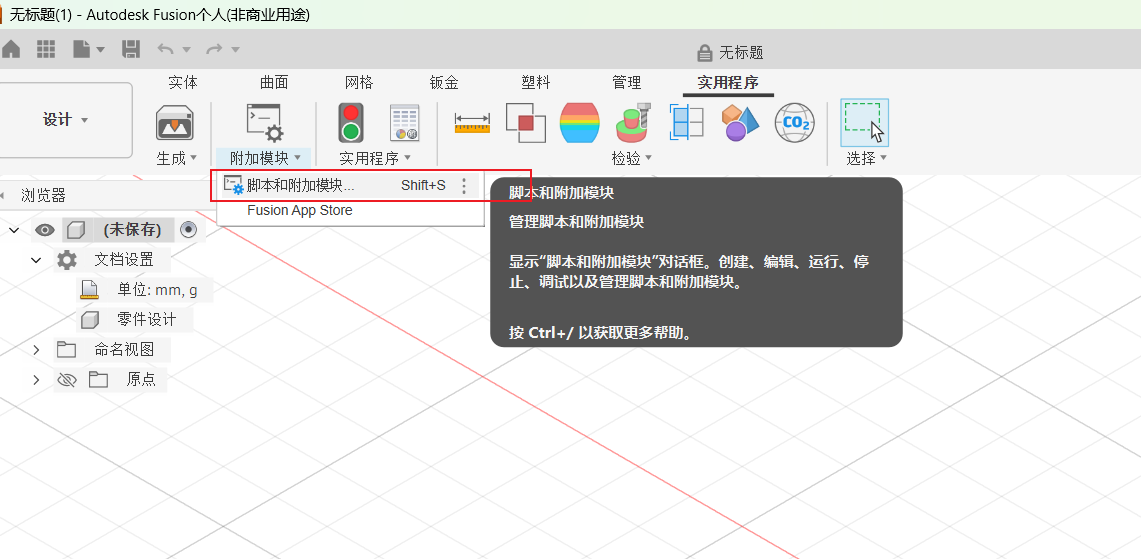Click the scripts and add-ins toolbar icon

pyautogui.click(x=264, y=123)
